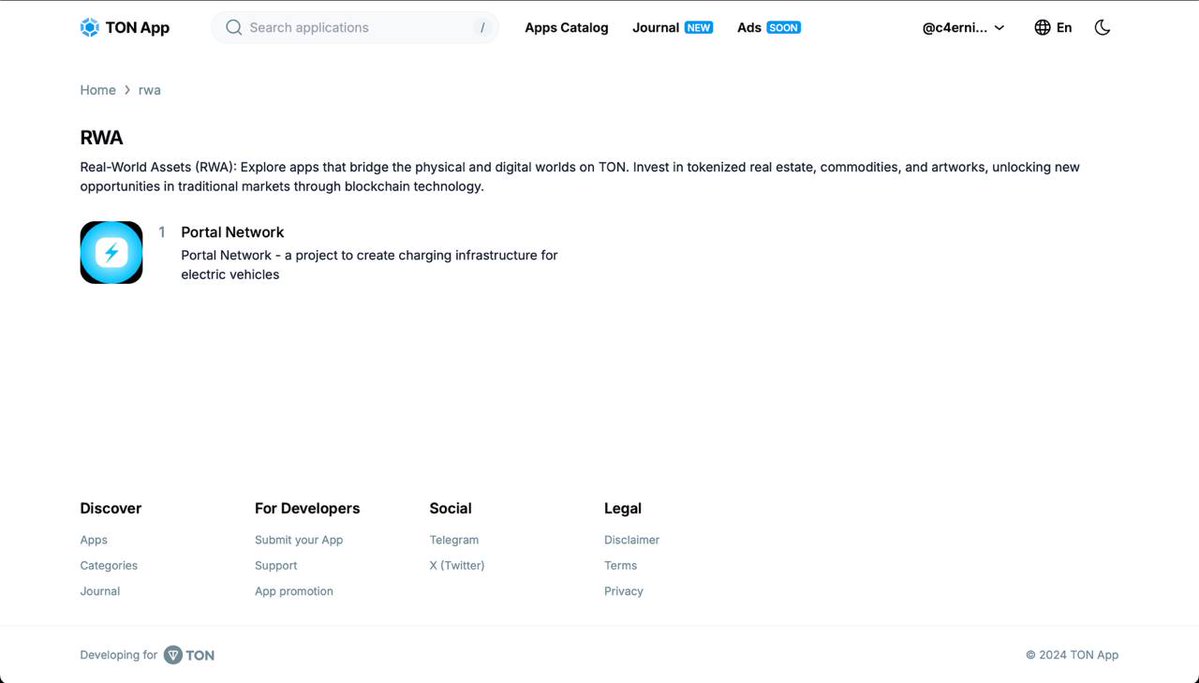The image size is (1199, 683).
Task: Open the Disclaimer legal link
Action: pos(632,540)
